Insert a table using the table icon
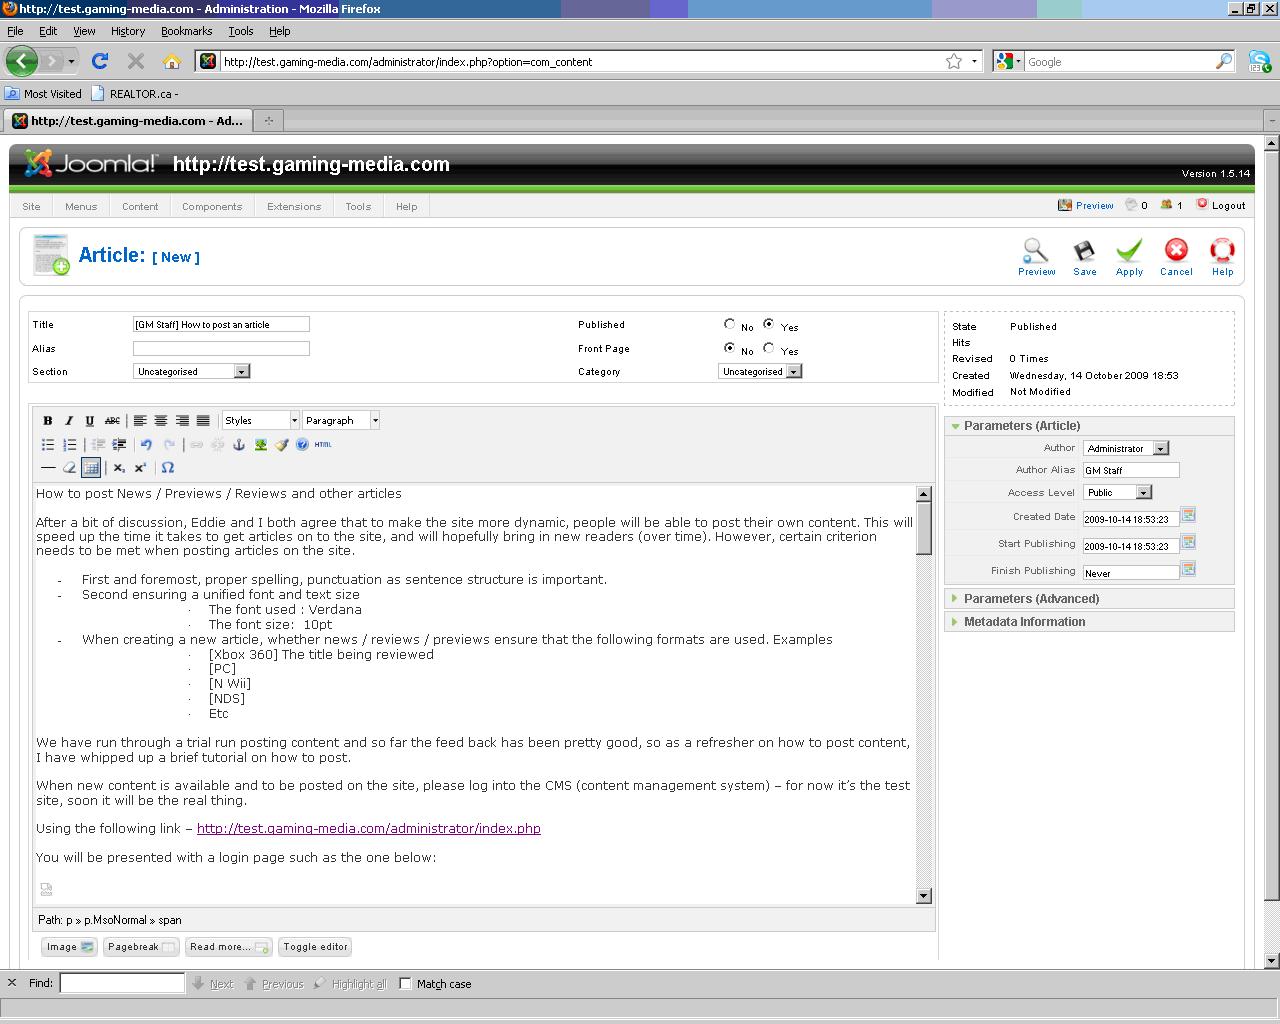Screen dimensions: 1280x1024 (91, 468)
